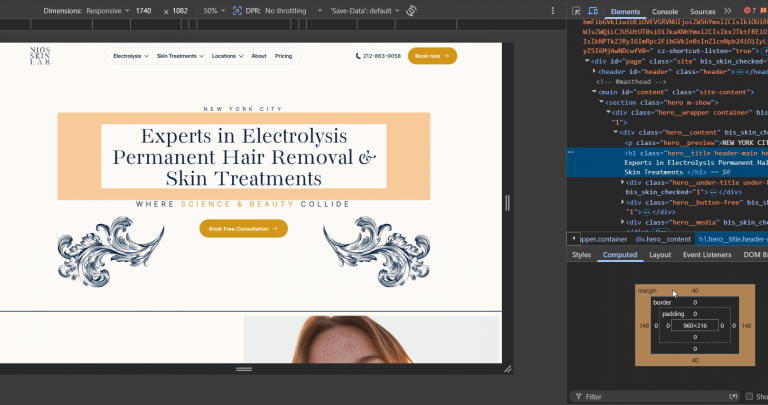Expand the div hero__under-title node

pyautogui.click(x=623, y=182)
